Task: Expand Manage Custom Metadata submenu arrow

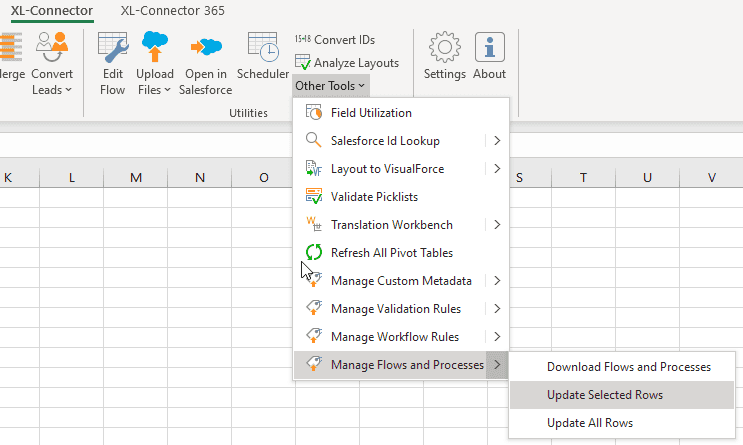Action: [497, 280]
